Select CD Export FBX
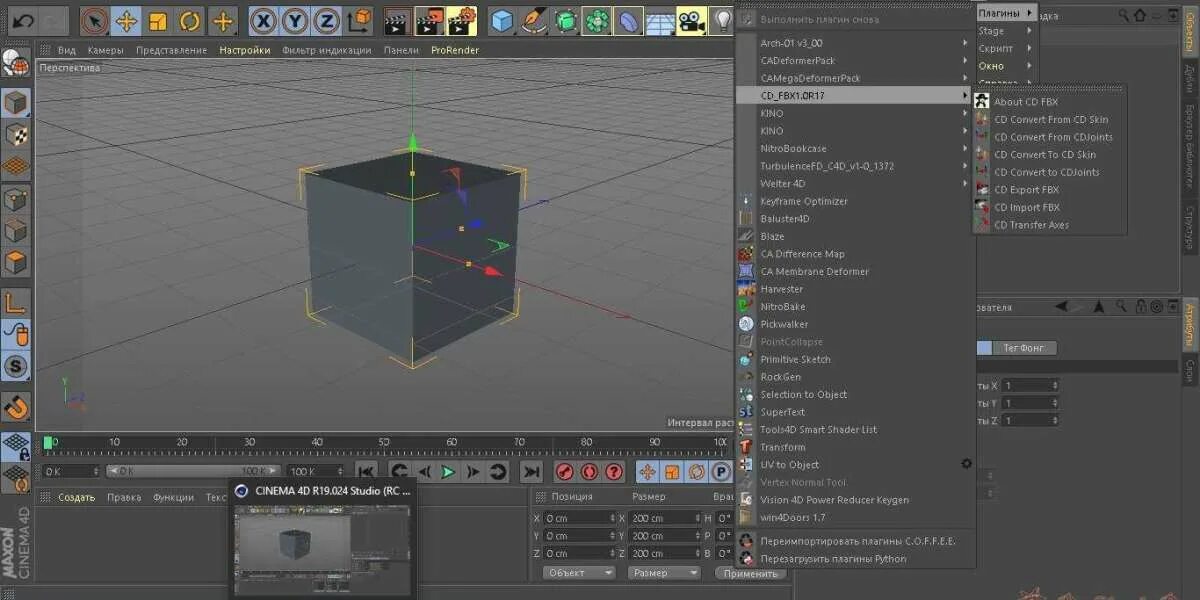Screen dimensions: 1200x600 [1050, 189]
